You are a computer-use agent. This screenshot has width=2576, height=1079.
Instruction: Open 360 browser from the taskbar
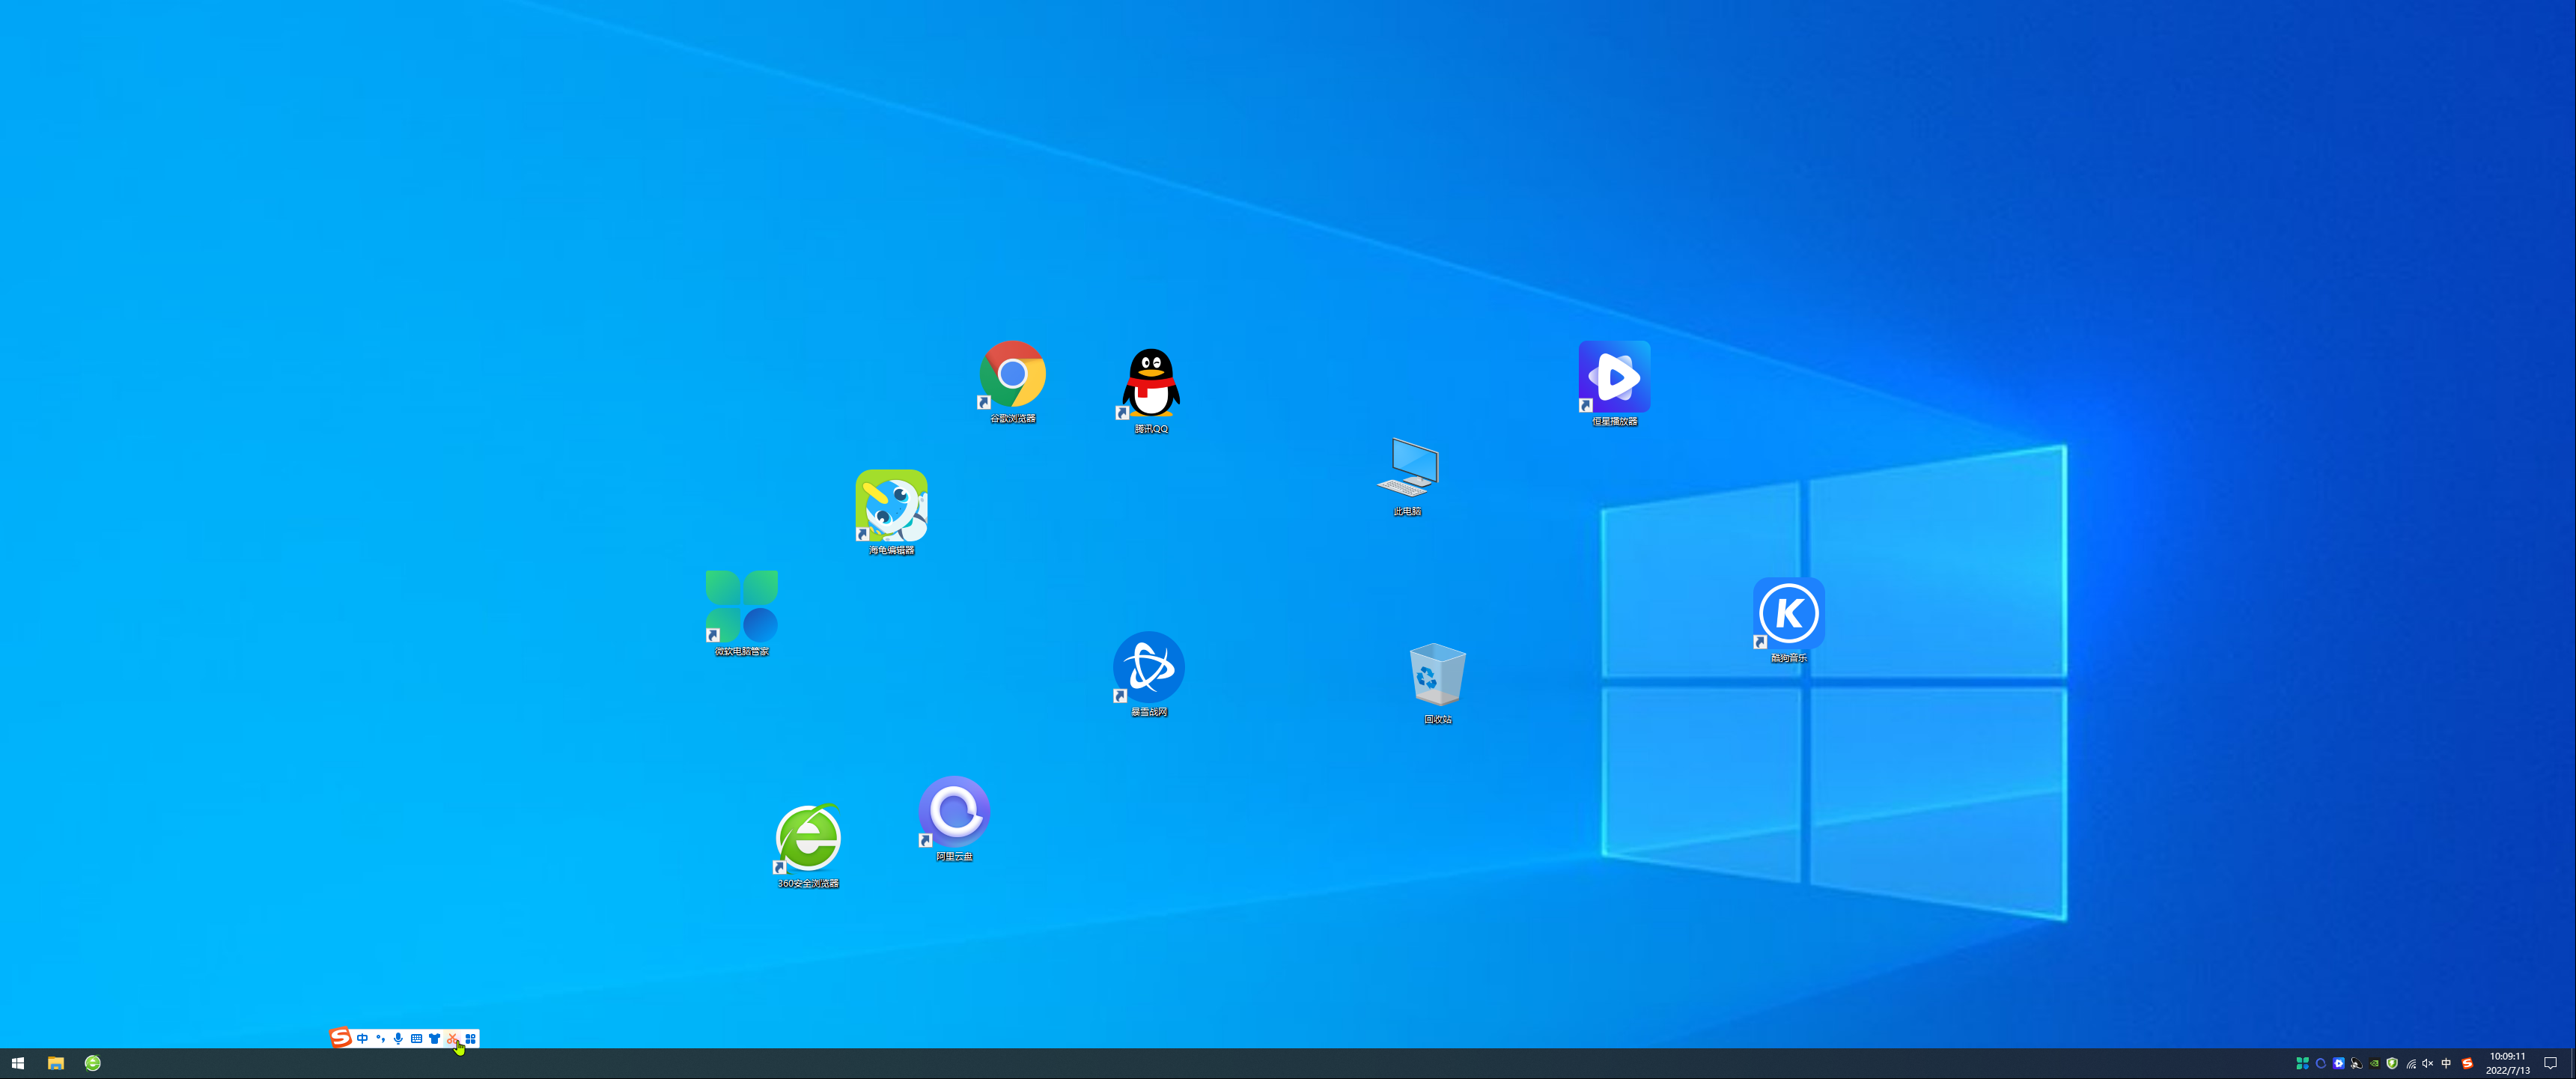point(93,1063)
